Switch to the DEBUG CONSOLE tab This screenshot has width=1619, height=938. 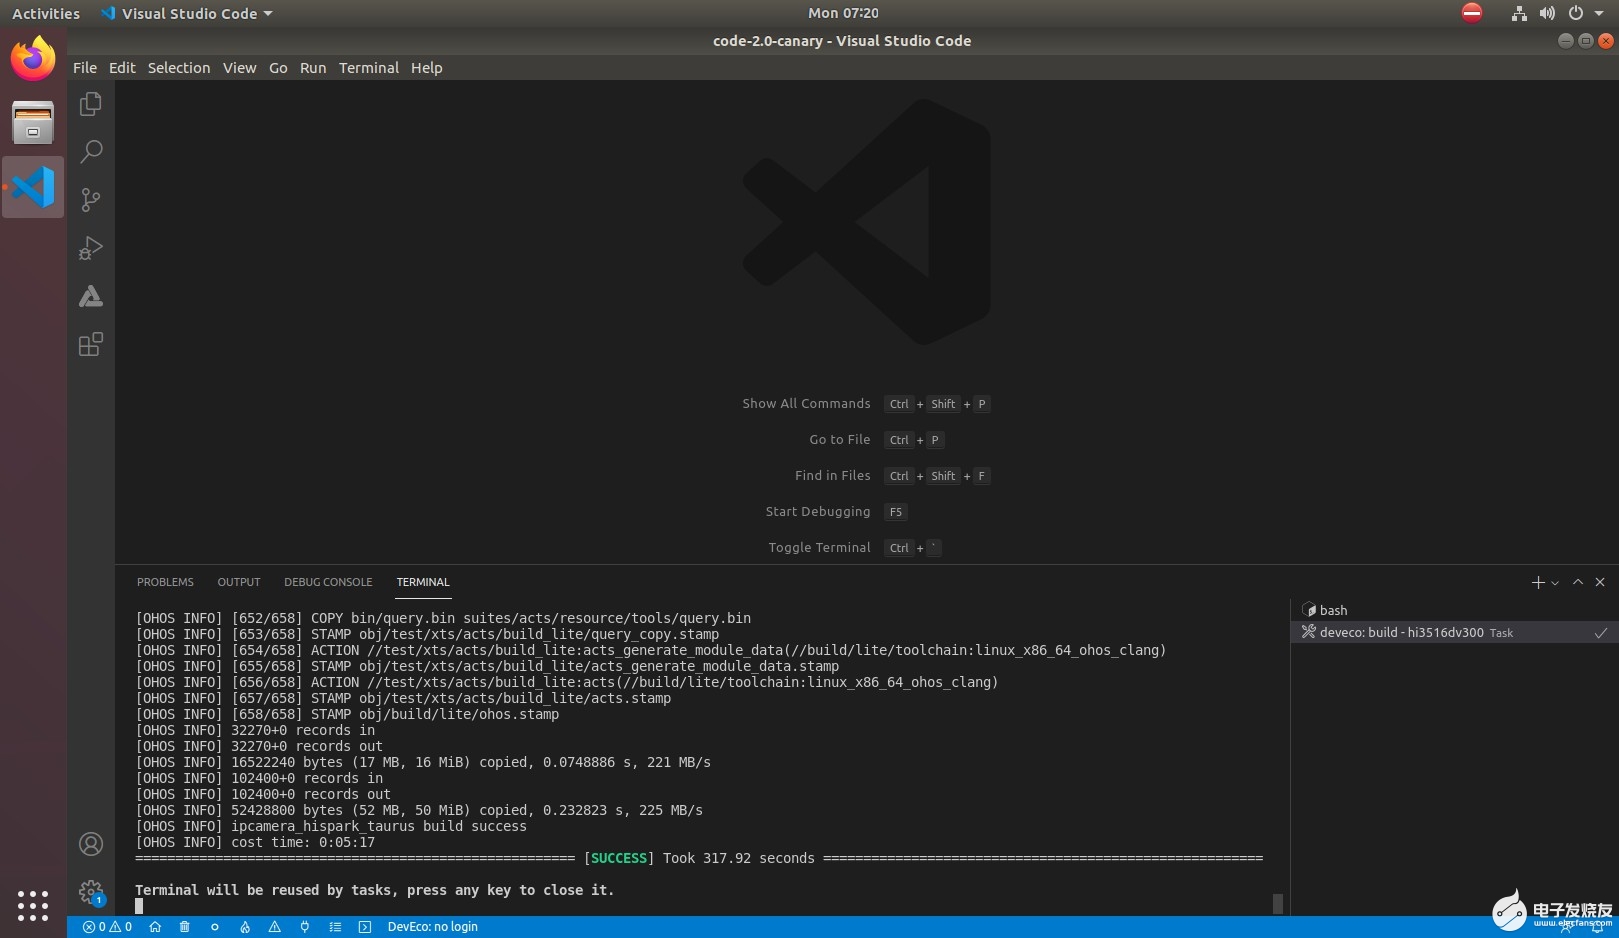point(328,582)
